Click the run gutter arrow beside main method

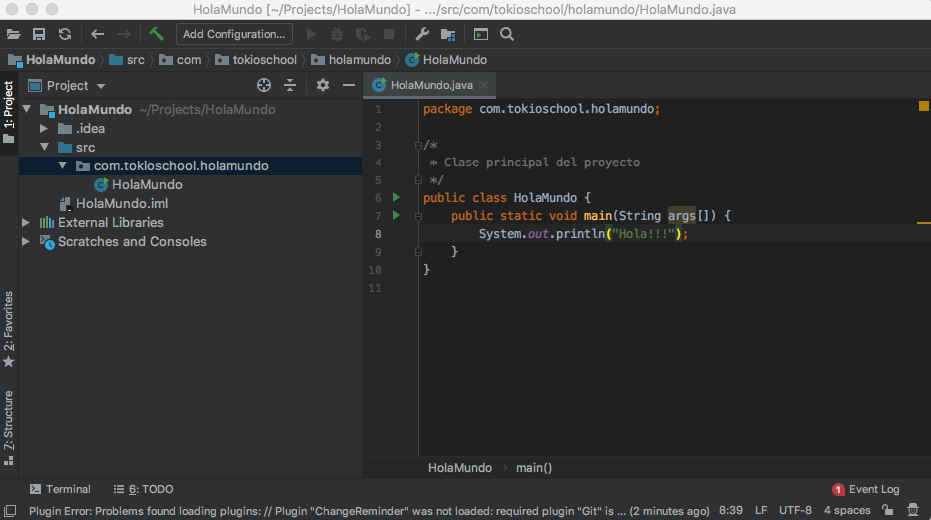coord(396,216)
